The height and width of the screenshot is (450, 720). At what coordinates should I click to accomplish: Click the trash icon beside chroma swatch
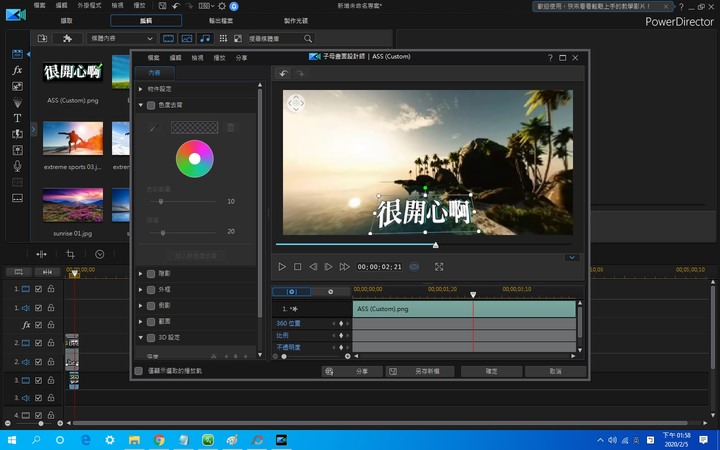coord(231,128)
